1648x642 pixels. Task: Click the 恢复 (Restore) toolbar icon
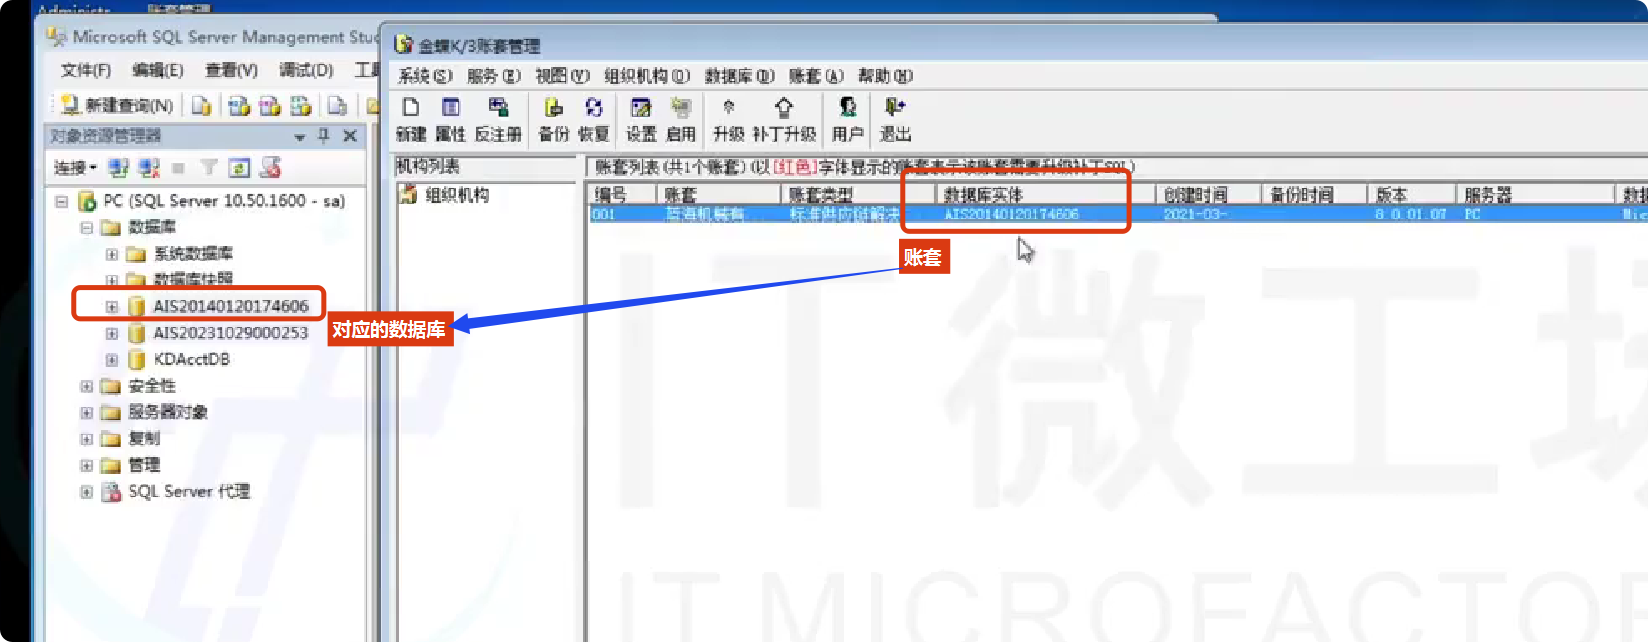point(593,119)
